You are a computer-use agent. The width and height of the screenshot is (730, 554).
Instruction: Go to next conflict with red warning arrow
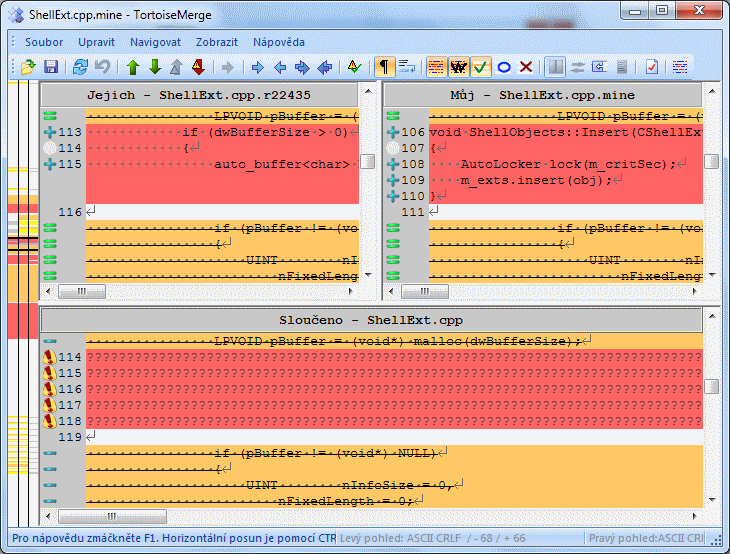pos(198,67)
